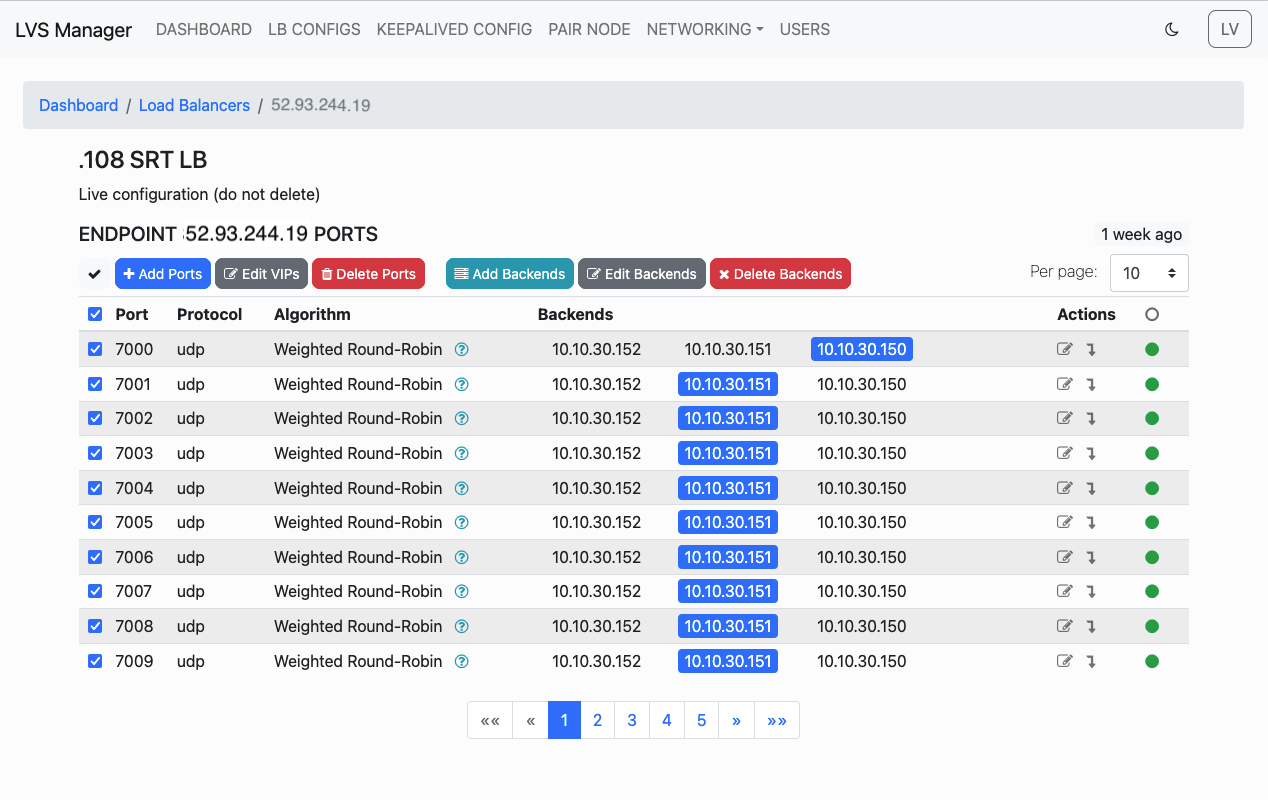Click Dashboard breadcrumb link
1268x800 pixels.
(x=78, y=105)
